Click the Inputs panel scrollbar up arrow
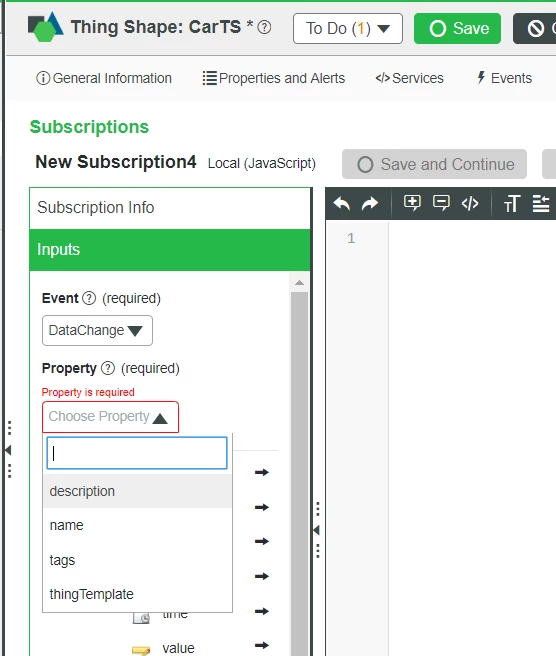 tap(300, 283)
